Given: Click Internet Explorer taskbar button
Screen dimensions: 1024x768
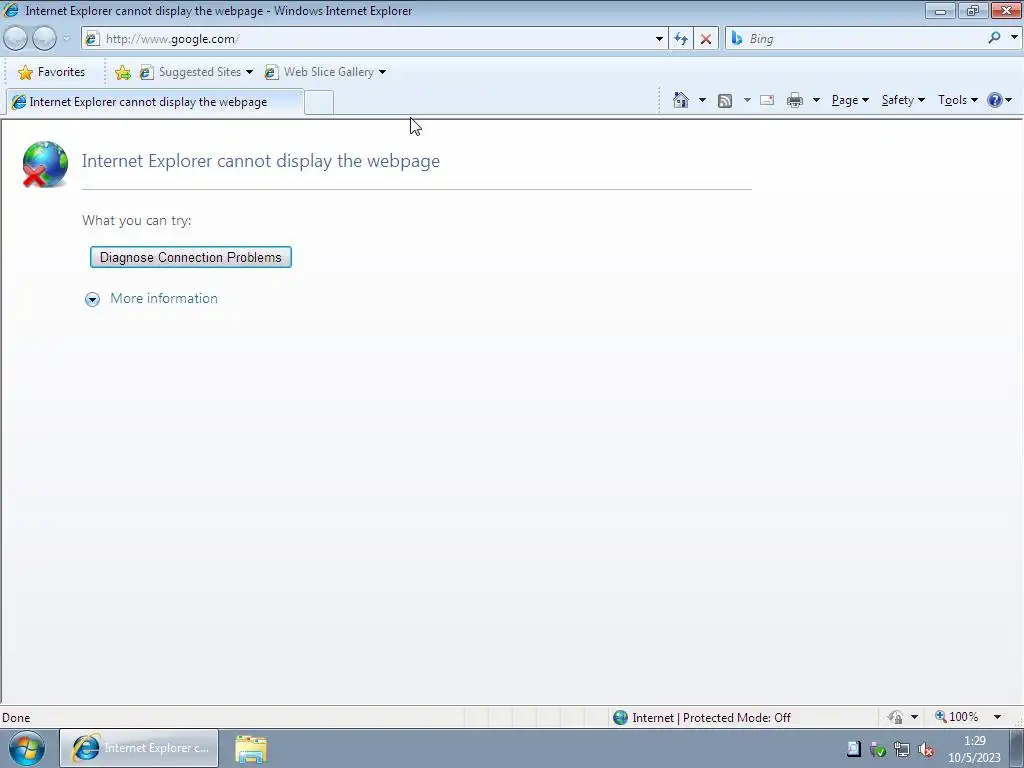Looking at the screenshot, I should coord(139,748).
